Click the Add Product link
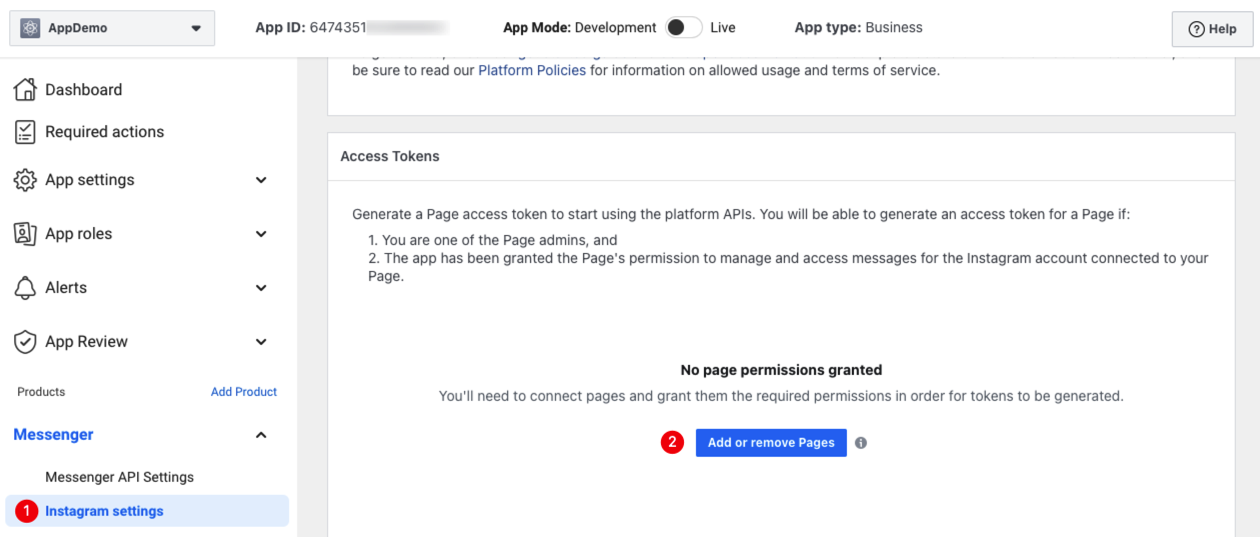The height and width of the screenshot is (537, 1260). pyautogui.click(x=244, y=392)
